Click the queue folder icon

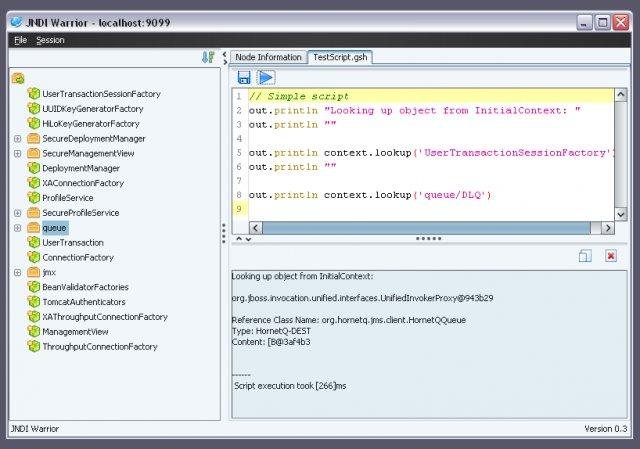(x=33, y=227)
